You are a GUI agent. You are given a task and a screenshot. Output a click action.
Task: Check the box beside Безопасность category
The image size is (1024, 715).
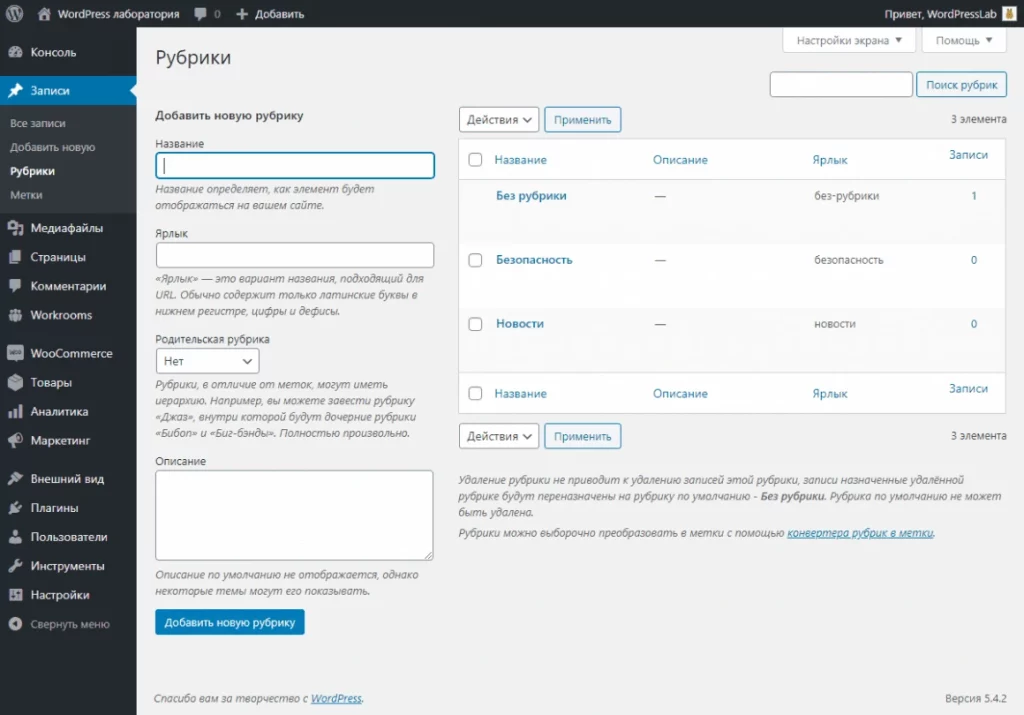pyautogui.click(x=475, y=260)
